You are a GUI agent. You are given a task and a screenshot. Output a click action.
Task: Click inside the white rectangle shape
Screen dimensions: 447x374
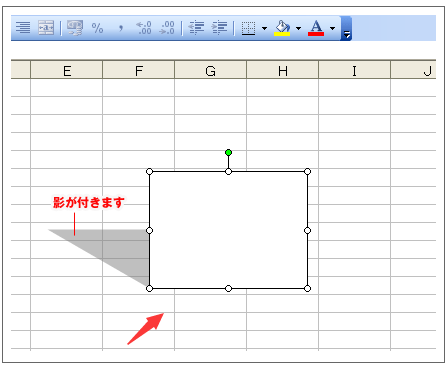click(228, 230)
